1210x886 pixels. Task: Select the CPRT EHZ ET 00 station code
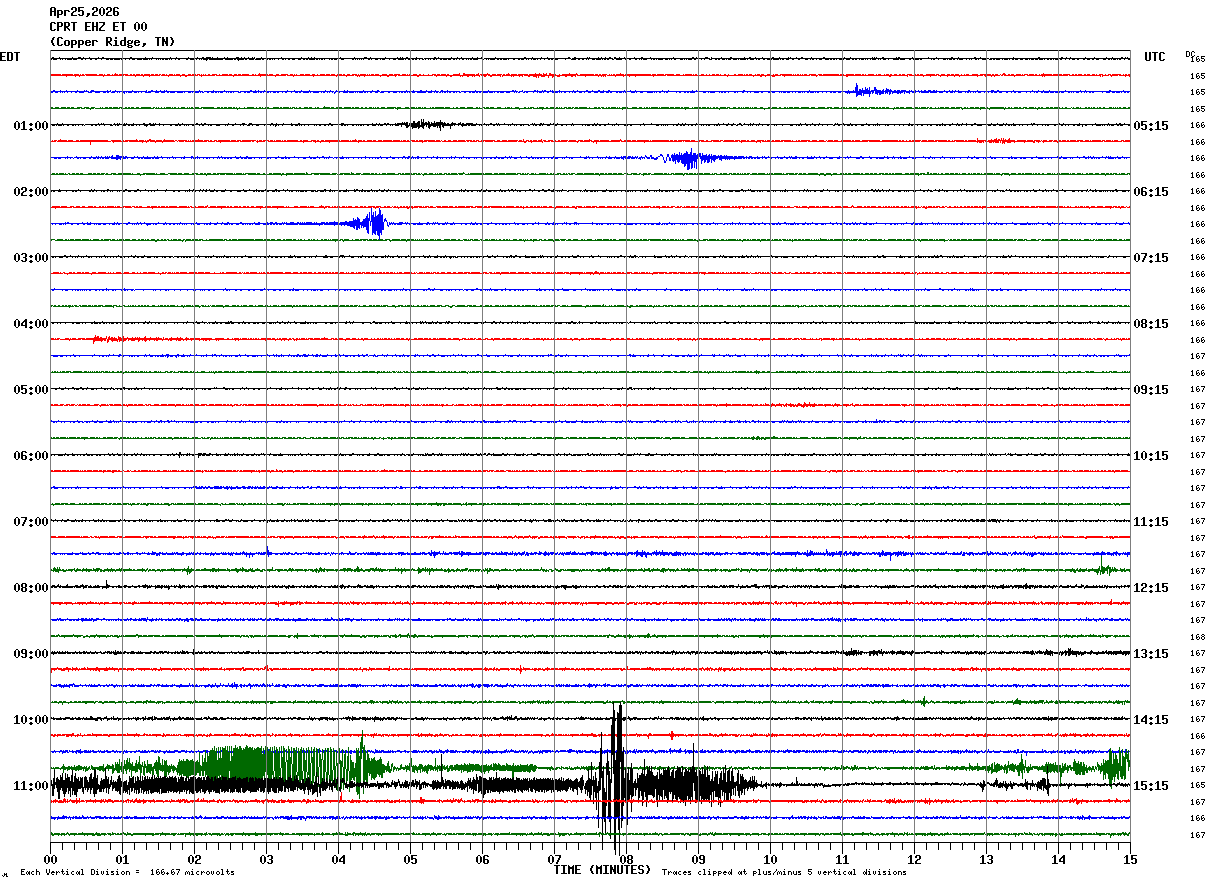click(x=98, y=27)
